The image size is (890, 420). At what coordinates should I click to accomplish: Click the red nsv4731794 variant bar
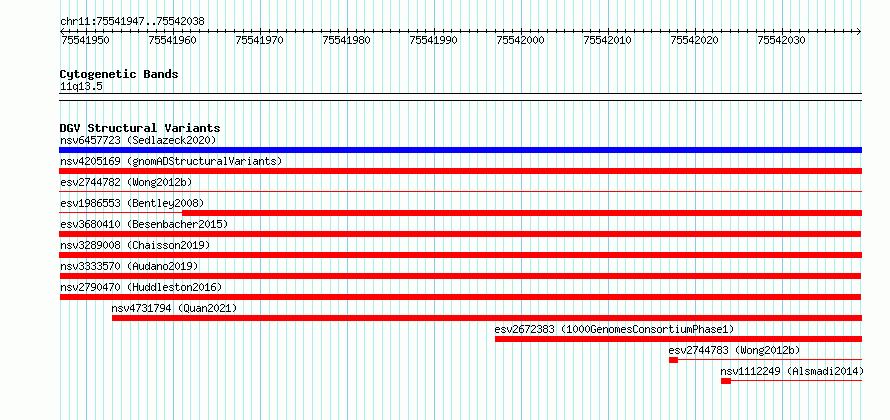click(486, 318)
